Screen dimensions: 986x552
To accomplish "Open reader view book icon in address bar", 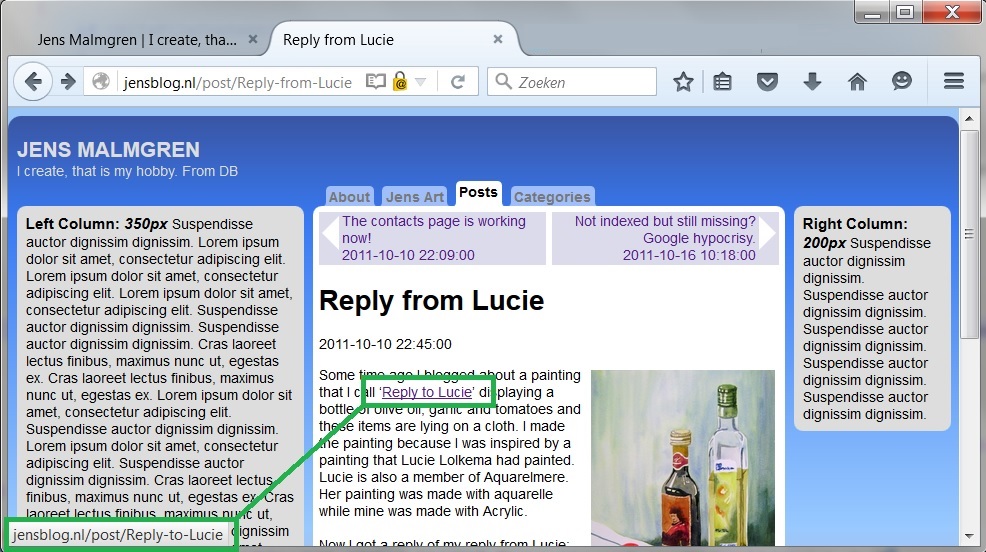I will (376, 82).
